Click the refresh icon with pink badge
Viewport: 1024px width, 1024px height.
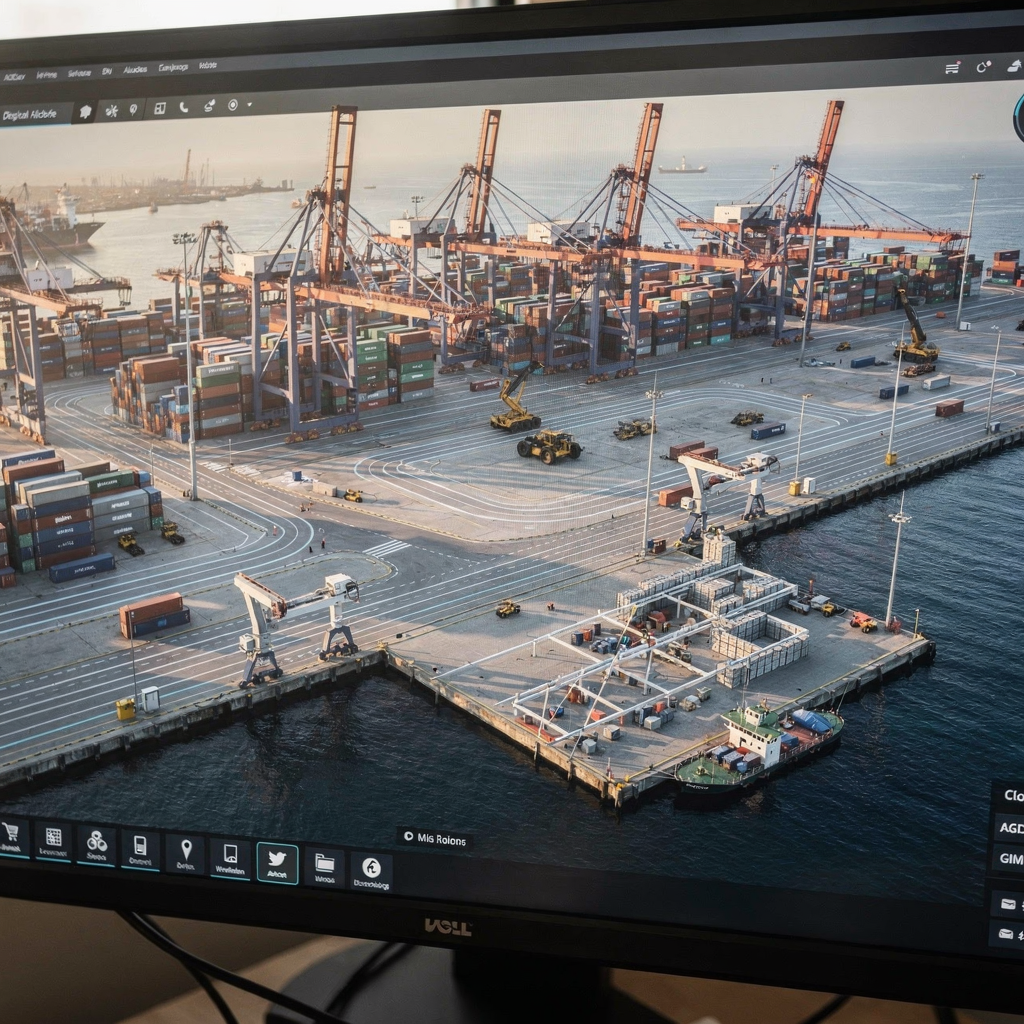[x=982, y=66]
